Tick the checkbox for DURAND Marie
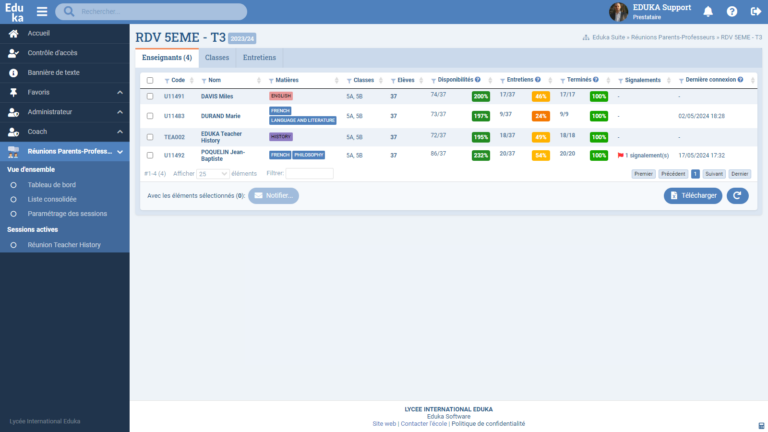This screenshot has height=432, width=768. coord(150,116)
